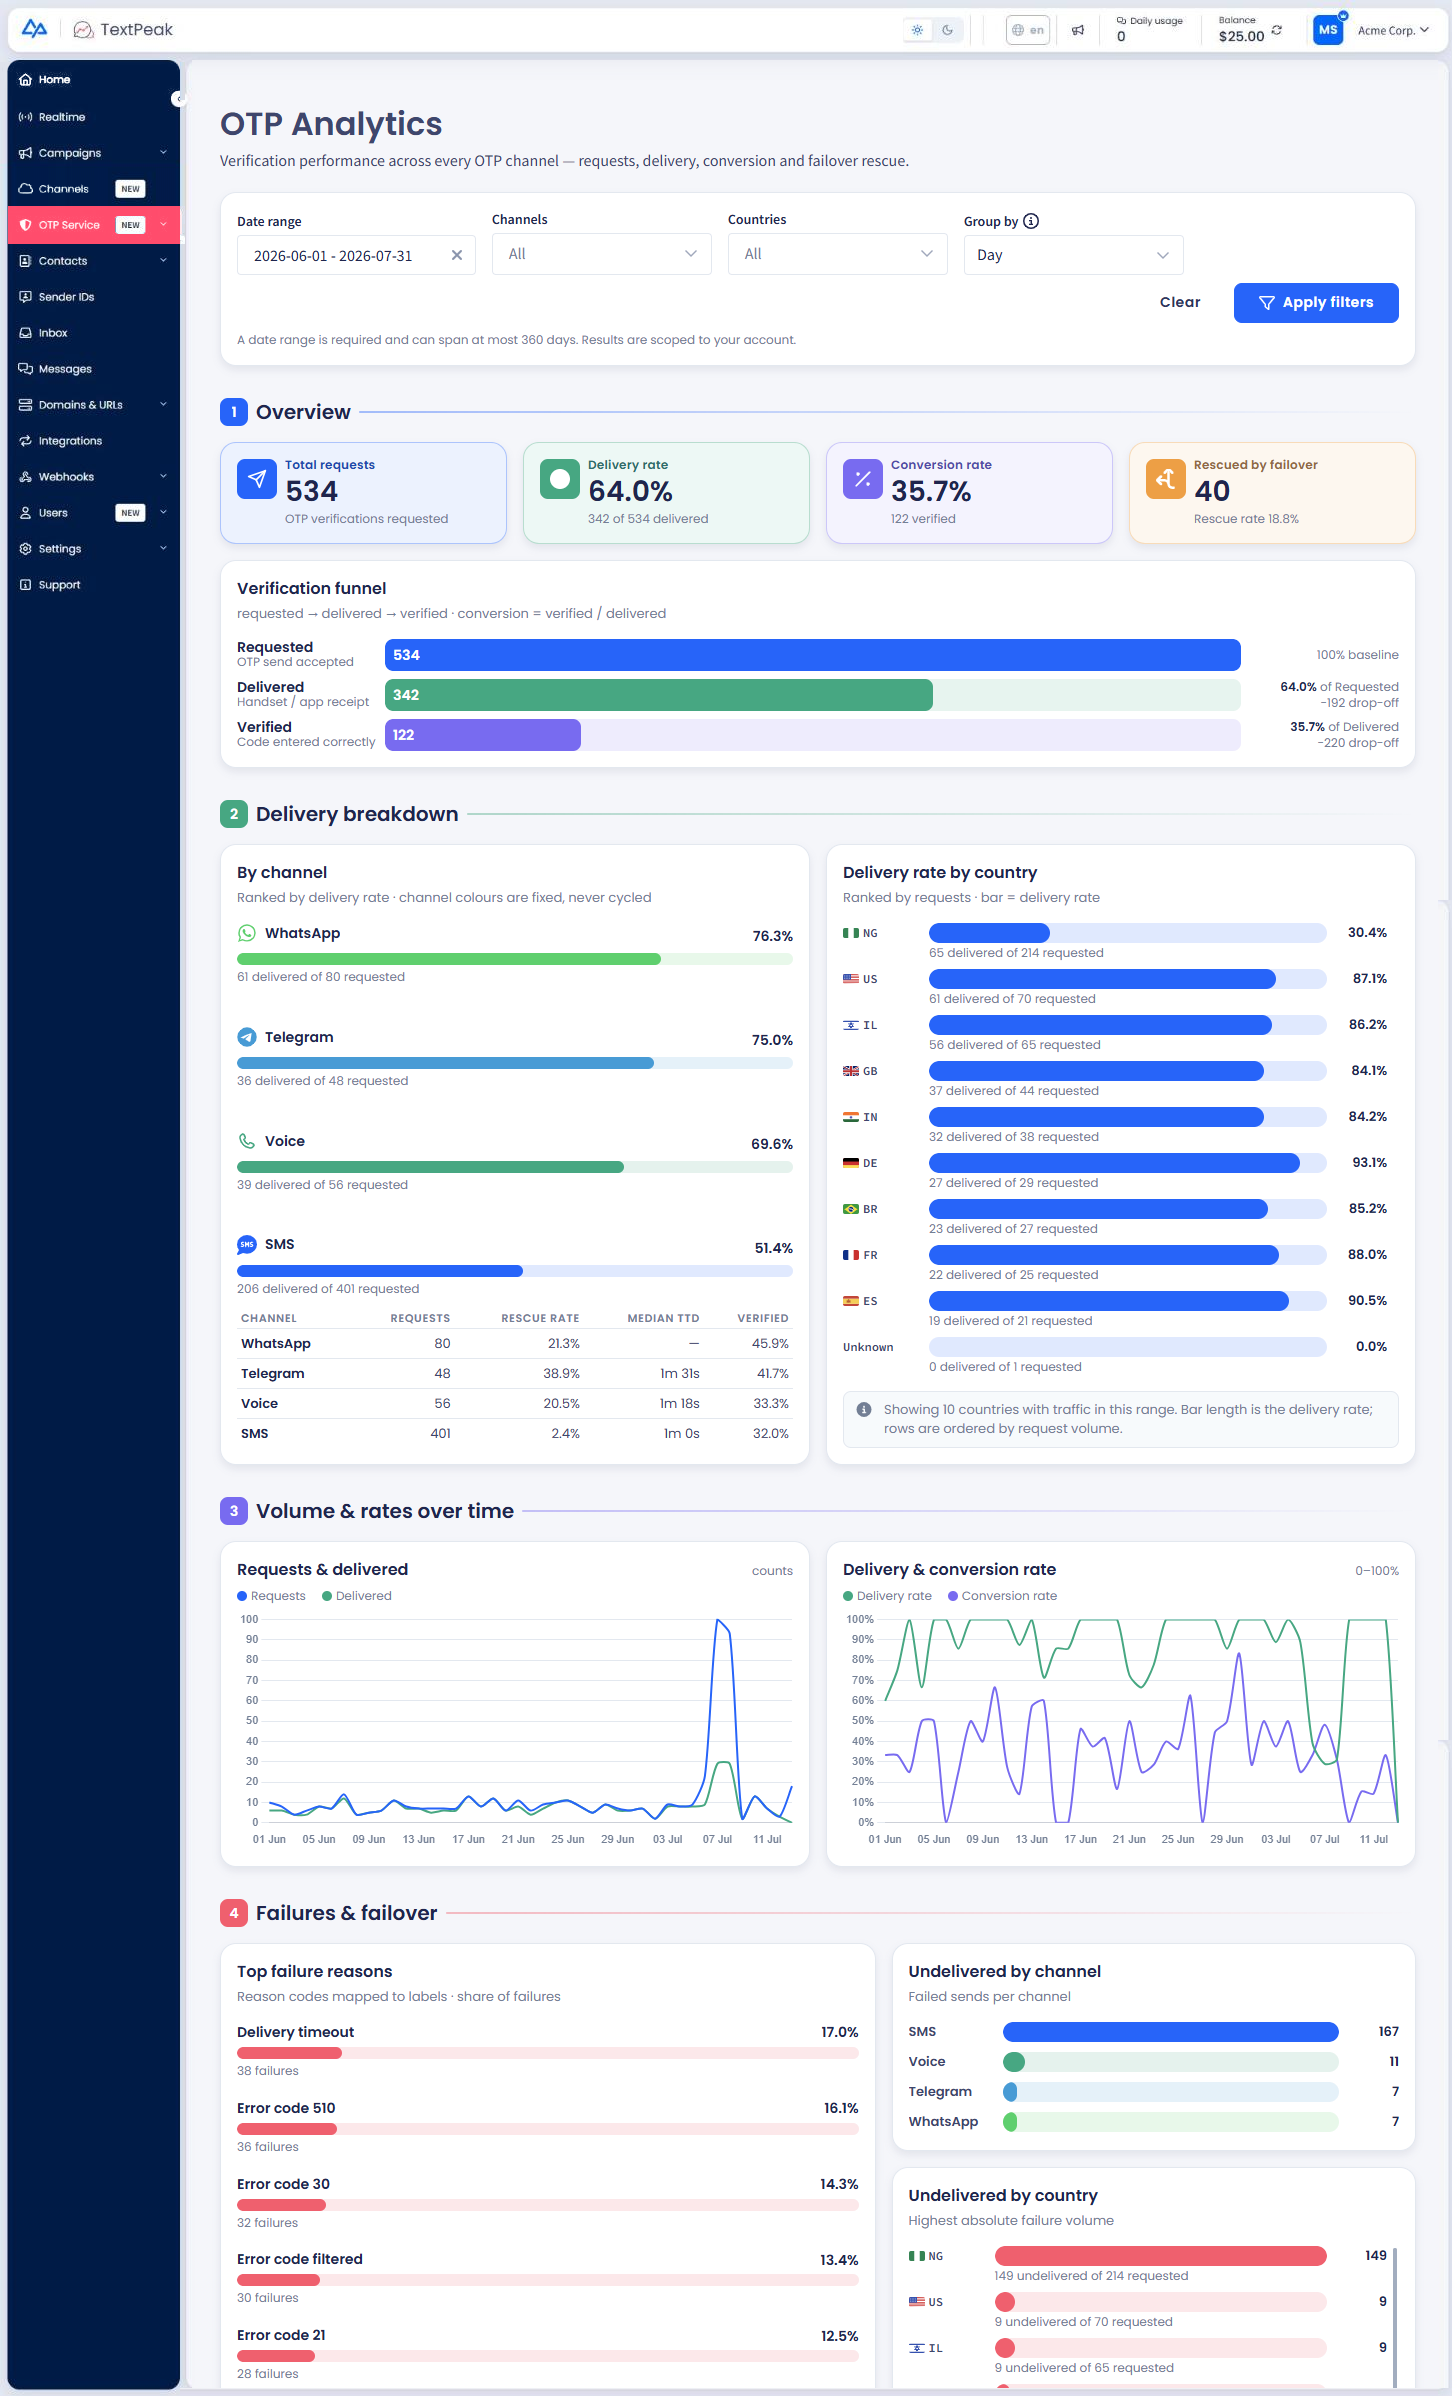
Task: Toggle the Delivery rate legend series
Action: pos(887,1596)
